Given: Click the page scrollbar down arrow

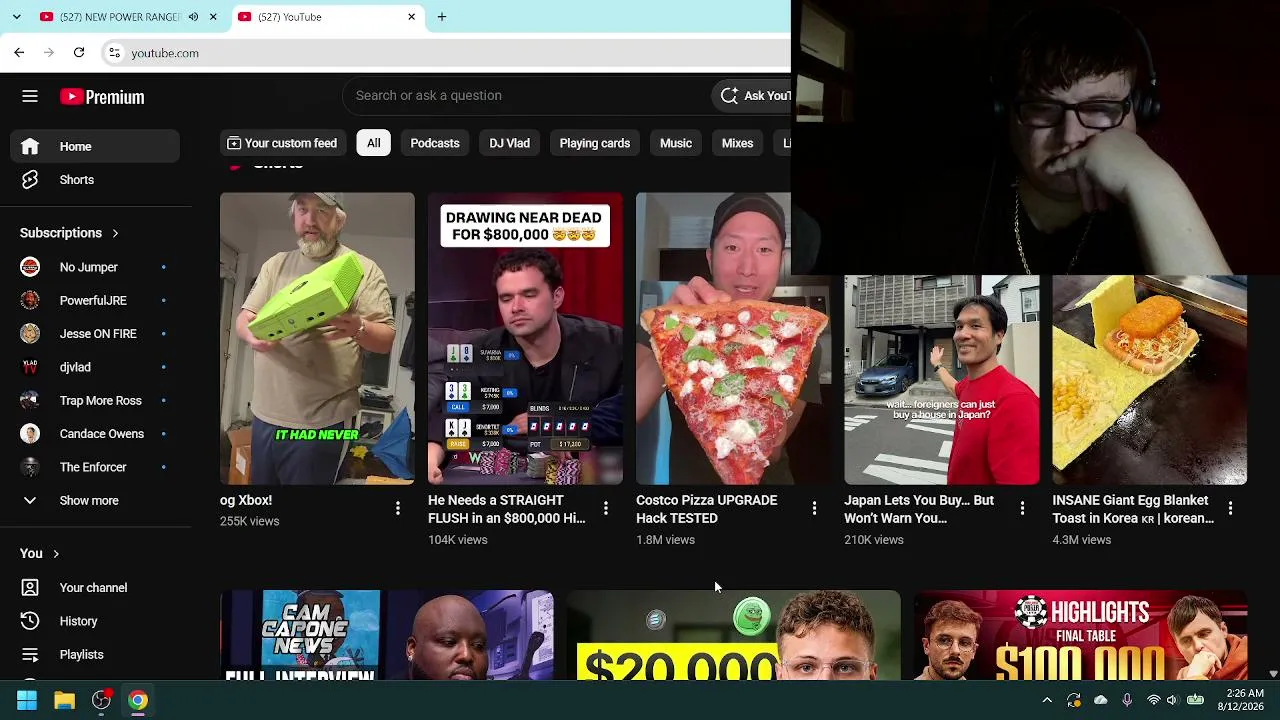Looking at the screenshot, I should coord(1273,675).
